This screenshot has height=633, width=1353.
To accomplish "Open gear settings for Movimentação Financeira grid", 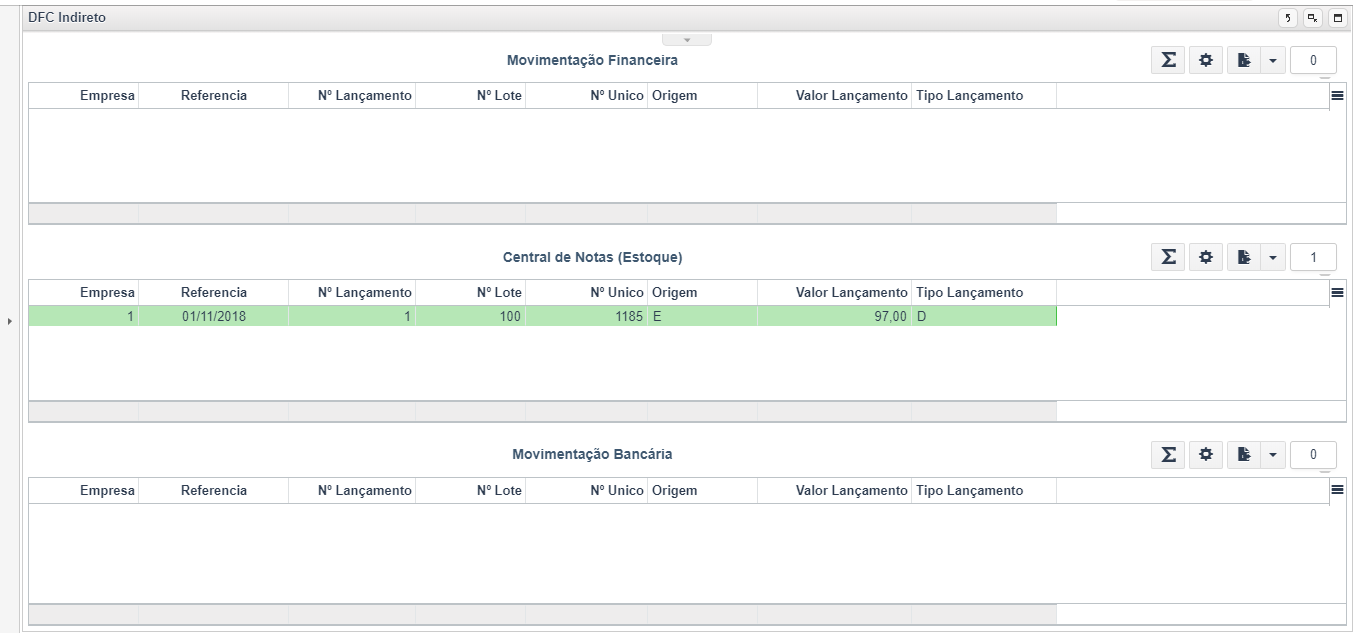I will (x=1206, y=60).
